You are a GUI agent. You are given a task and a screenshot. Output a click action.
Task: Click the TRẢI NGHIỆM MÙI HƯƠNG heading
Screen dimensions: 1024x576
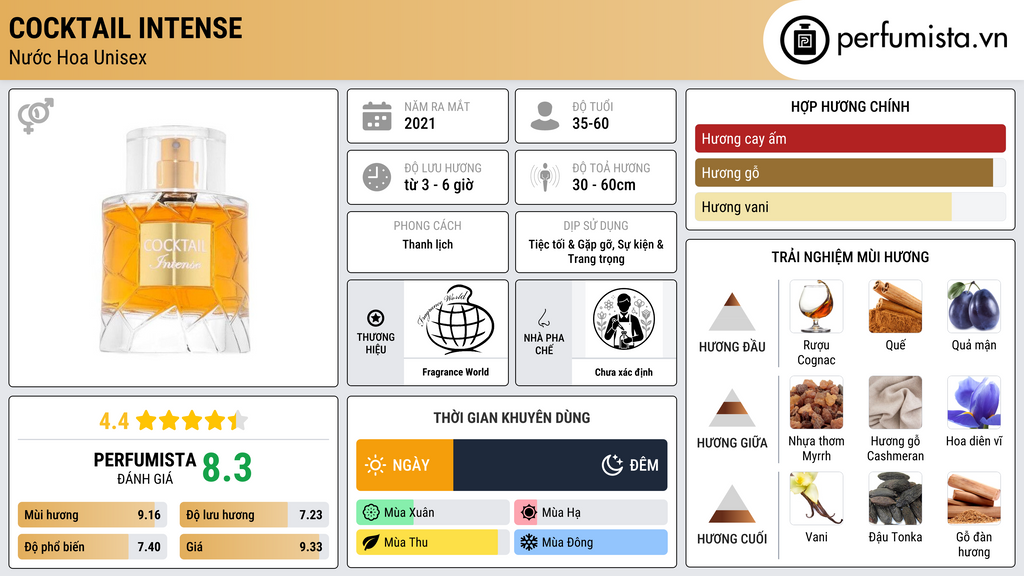click(850, 257)
